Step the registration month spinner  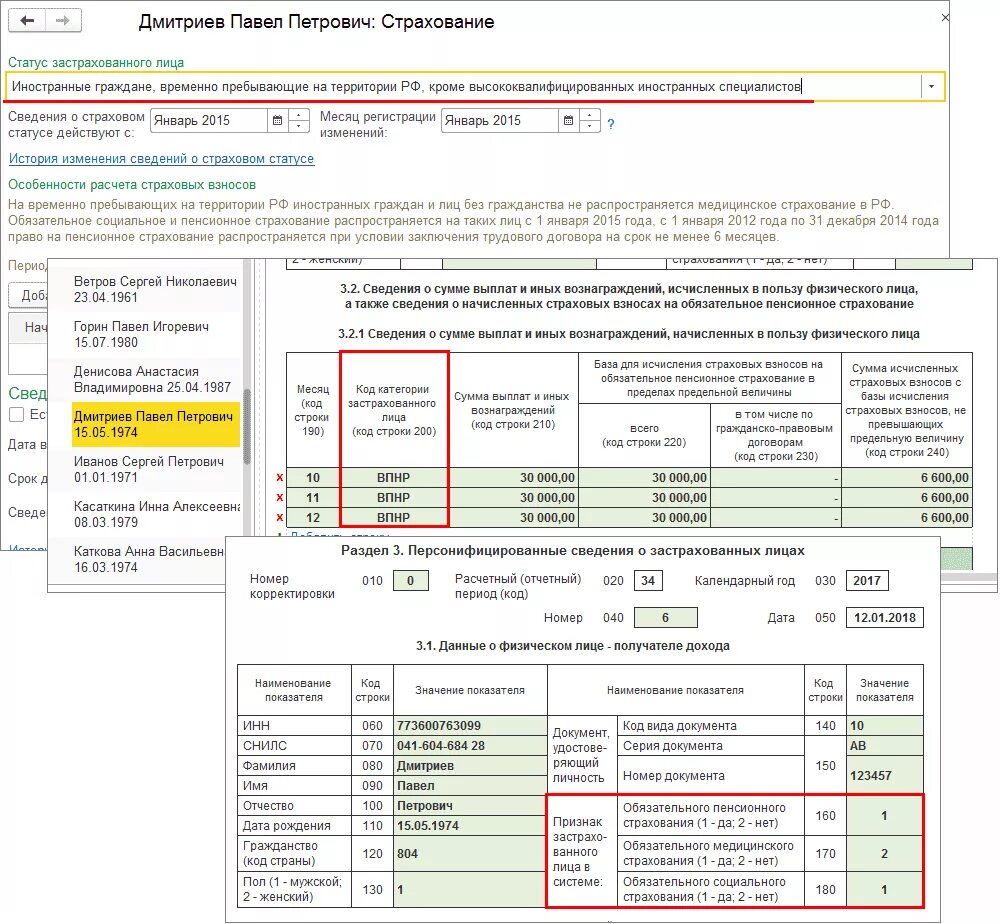point(590,121)
